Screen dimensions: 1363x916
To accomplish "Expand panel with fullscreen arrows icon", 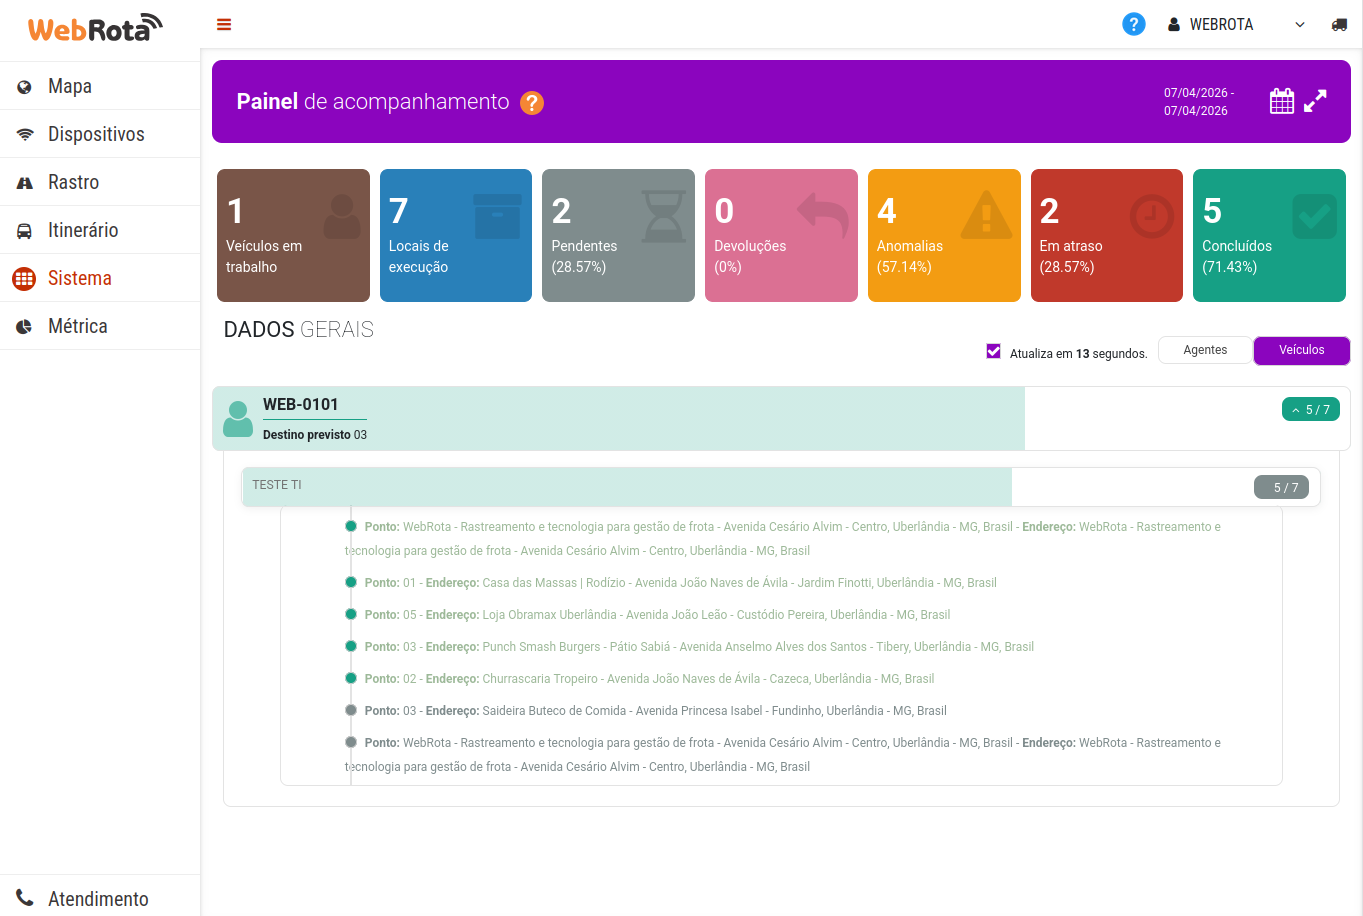I will 1315,101.
